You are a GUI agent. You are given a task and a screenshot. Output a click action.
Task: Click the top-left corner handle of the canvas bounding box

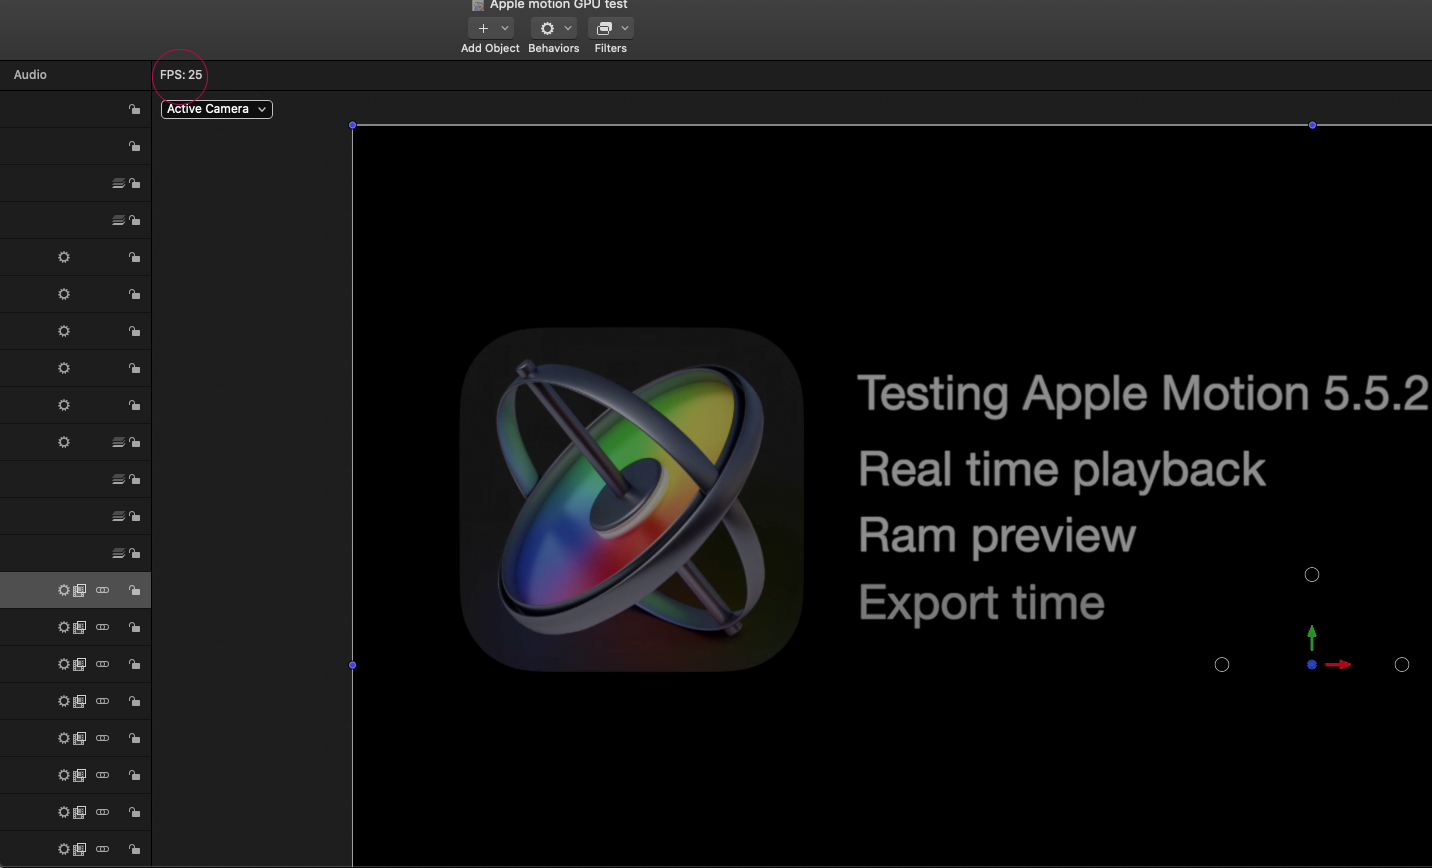coord(352,125)
